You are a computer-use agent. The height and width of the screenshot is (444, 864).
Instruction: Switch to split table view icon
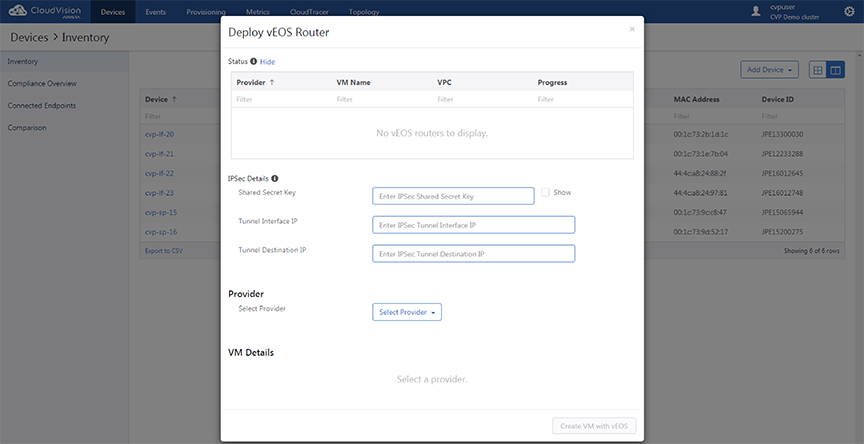click(x=835, y=70)
